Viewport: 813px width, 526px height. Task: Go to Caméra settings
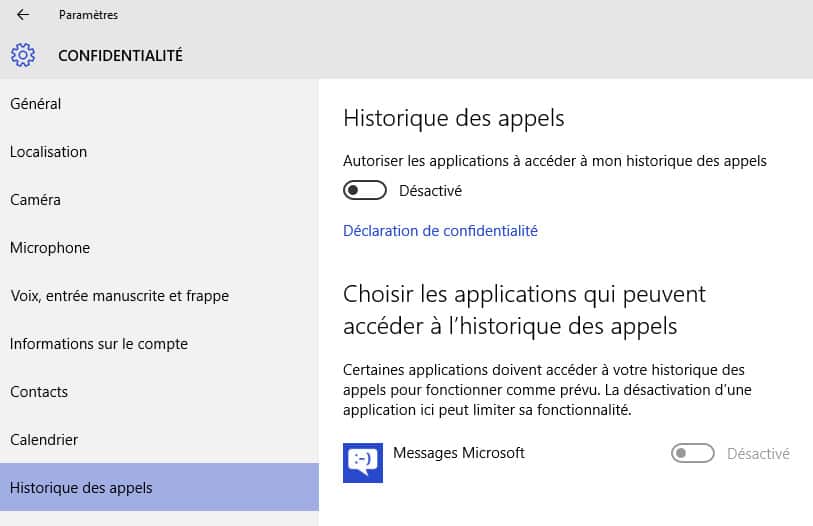[159, 200]
